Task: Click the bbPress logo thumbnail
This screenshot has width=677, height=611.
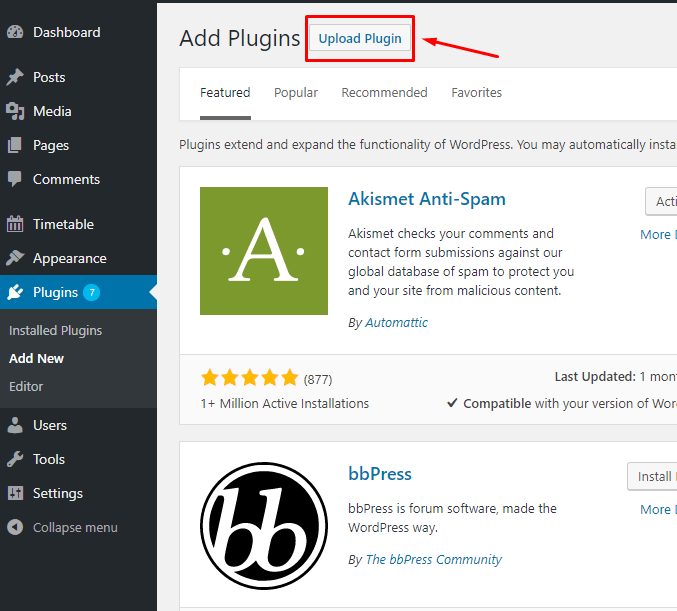Action: click(x=264, y=525)
